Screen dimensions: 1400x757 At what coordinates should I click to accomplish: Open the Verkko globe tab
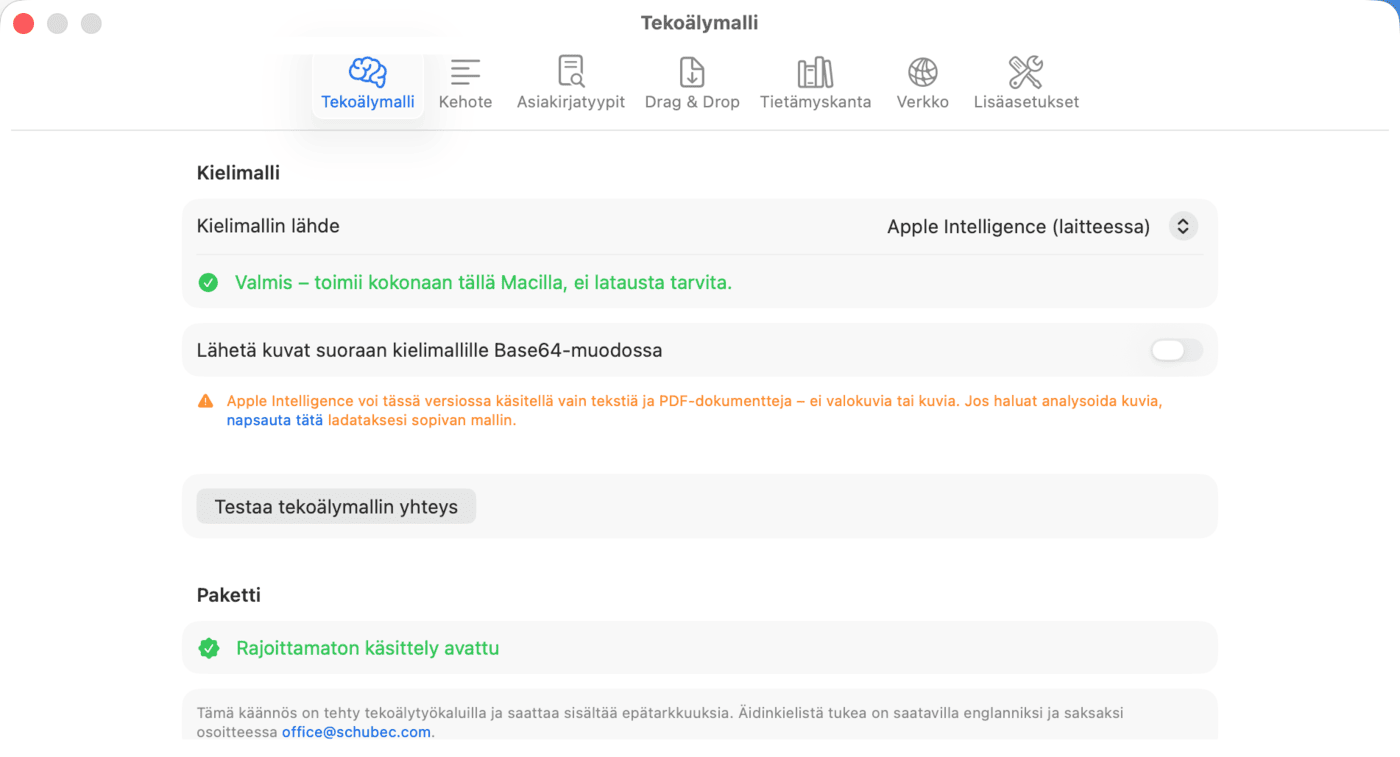point(922,84)
